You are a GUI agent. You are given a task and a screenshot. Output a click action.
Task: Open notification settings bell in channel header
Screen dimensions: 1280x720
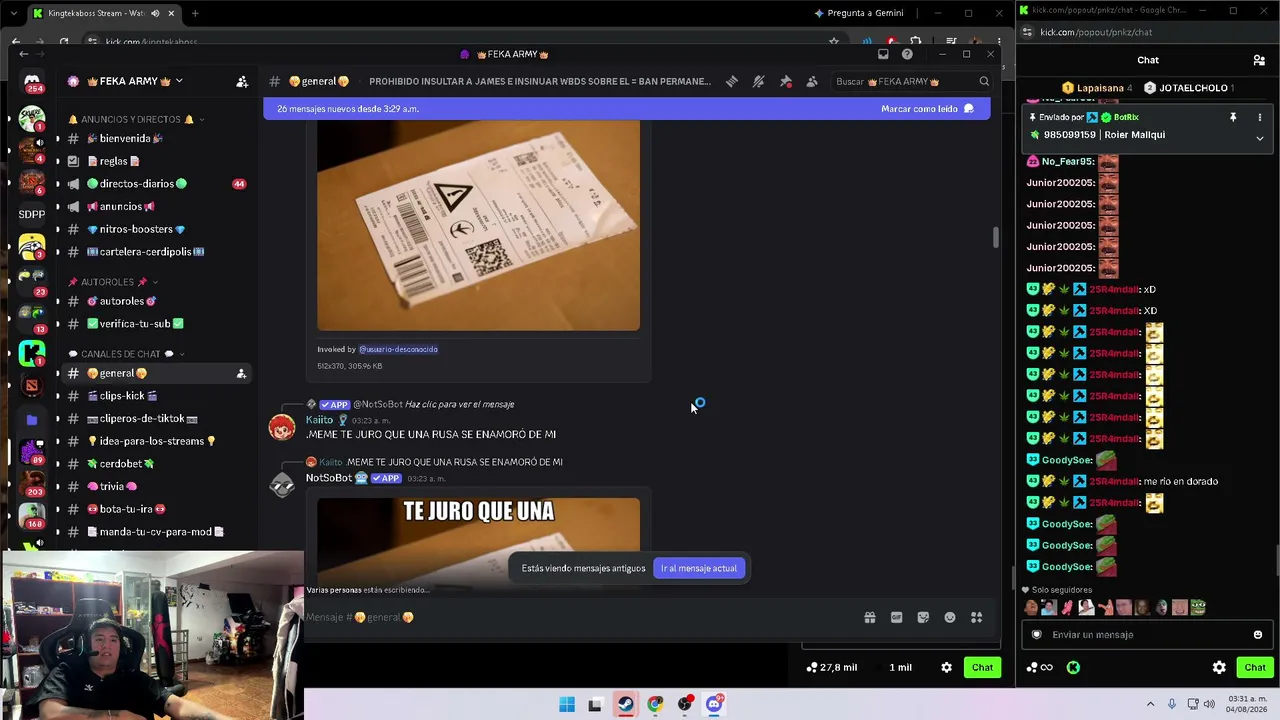pos(759,81)
